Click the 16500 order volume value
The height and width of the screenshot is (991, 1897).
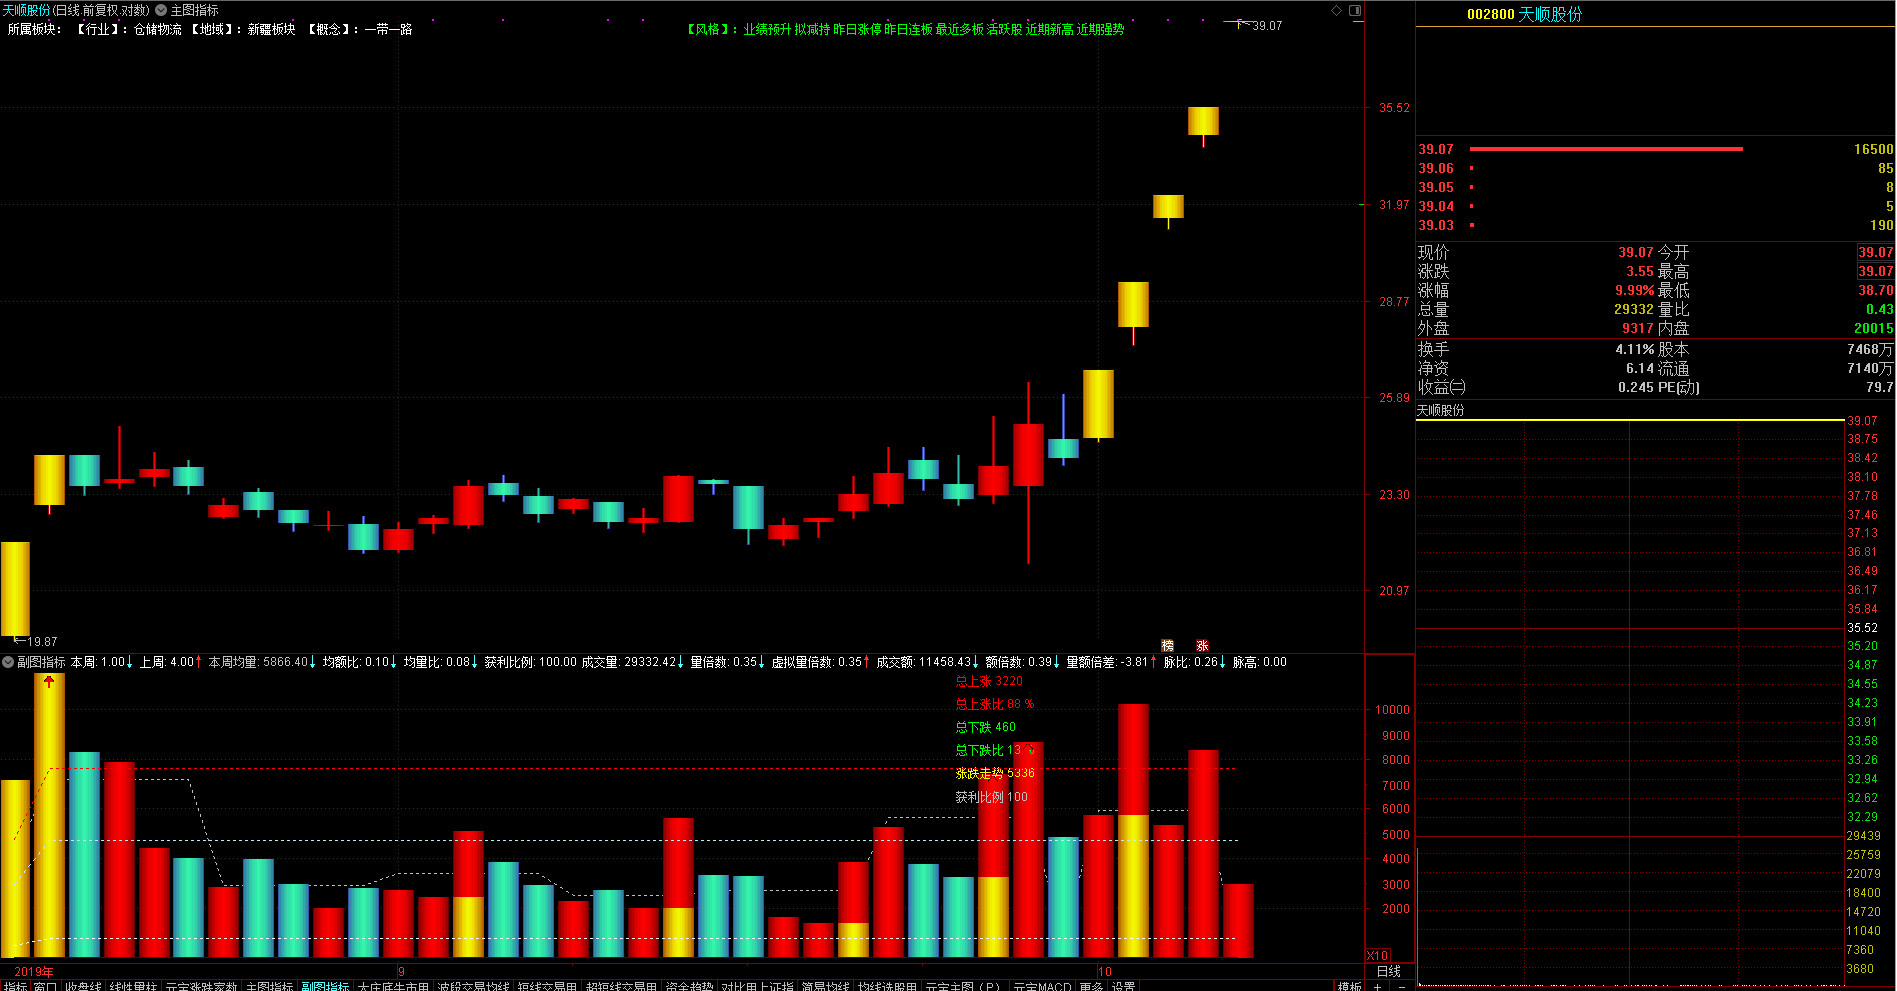click(1873, 149)
